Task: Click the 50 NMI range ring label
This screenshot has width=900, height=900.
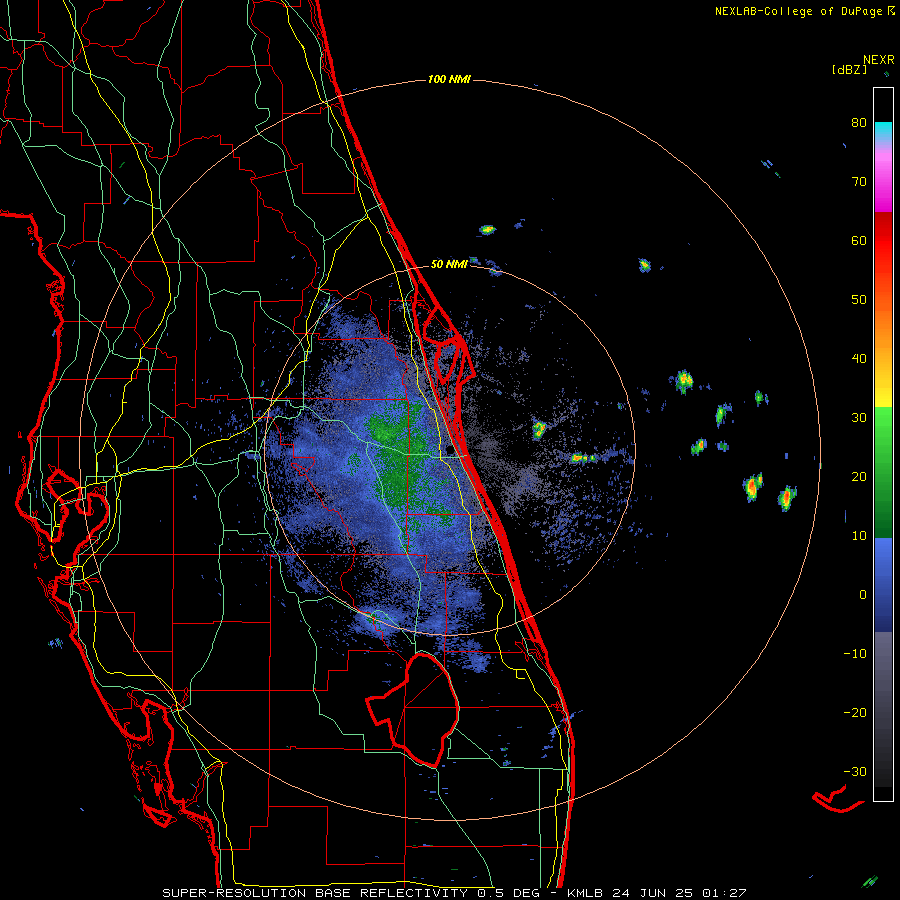Action: [449, 265]
